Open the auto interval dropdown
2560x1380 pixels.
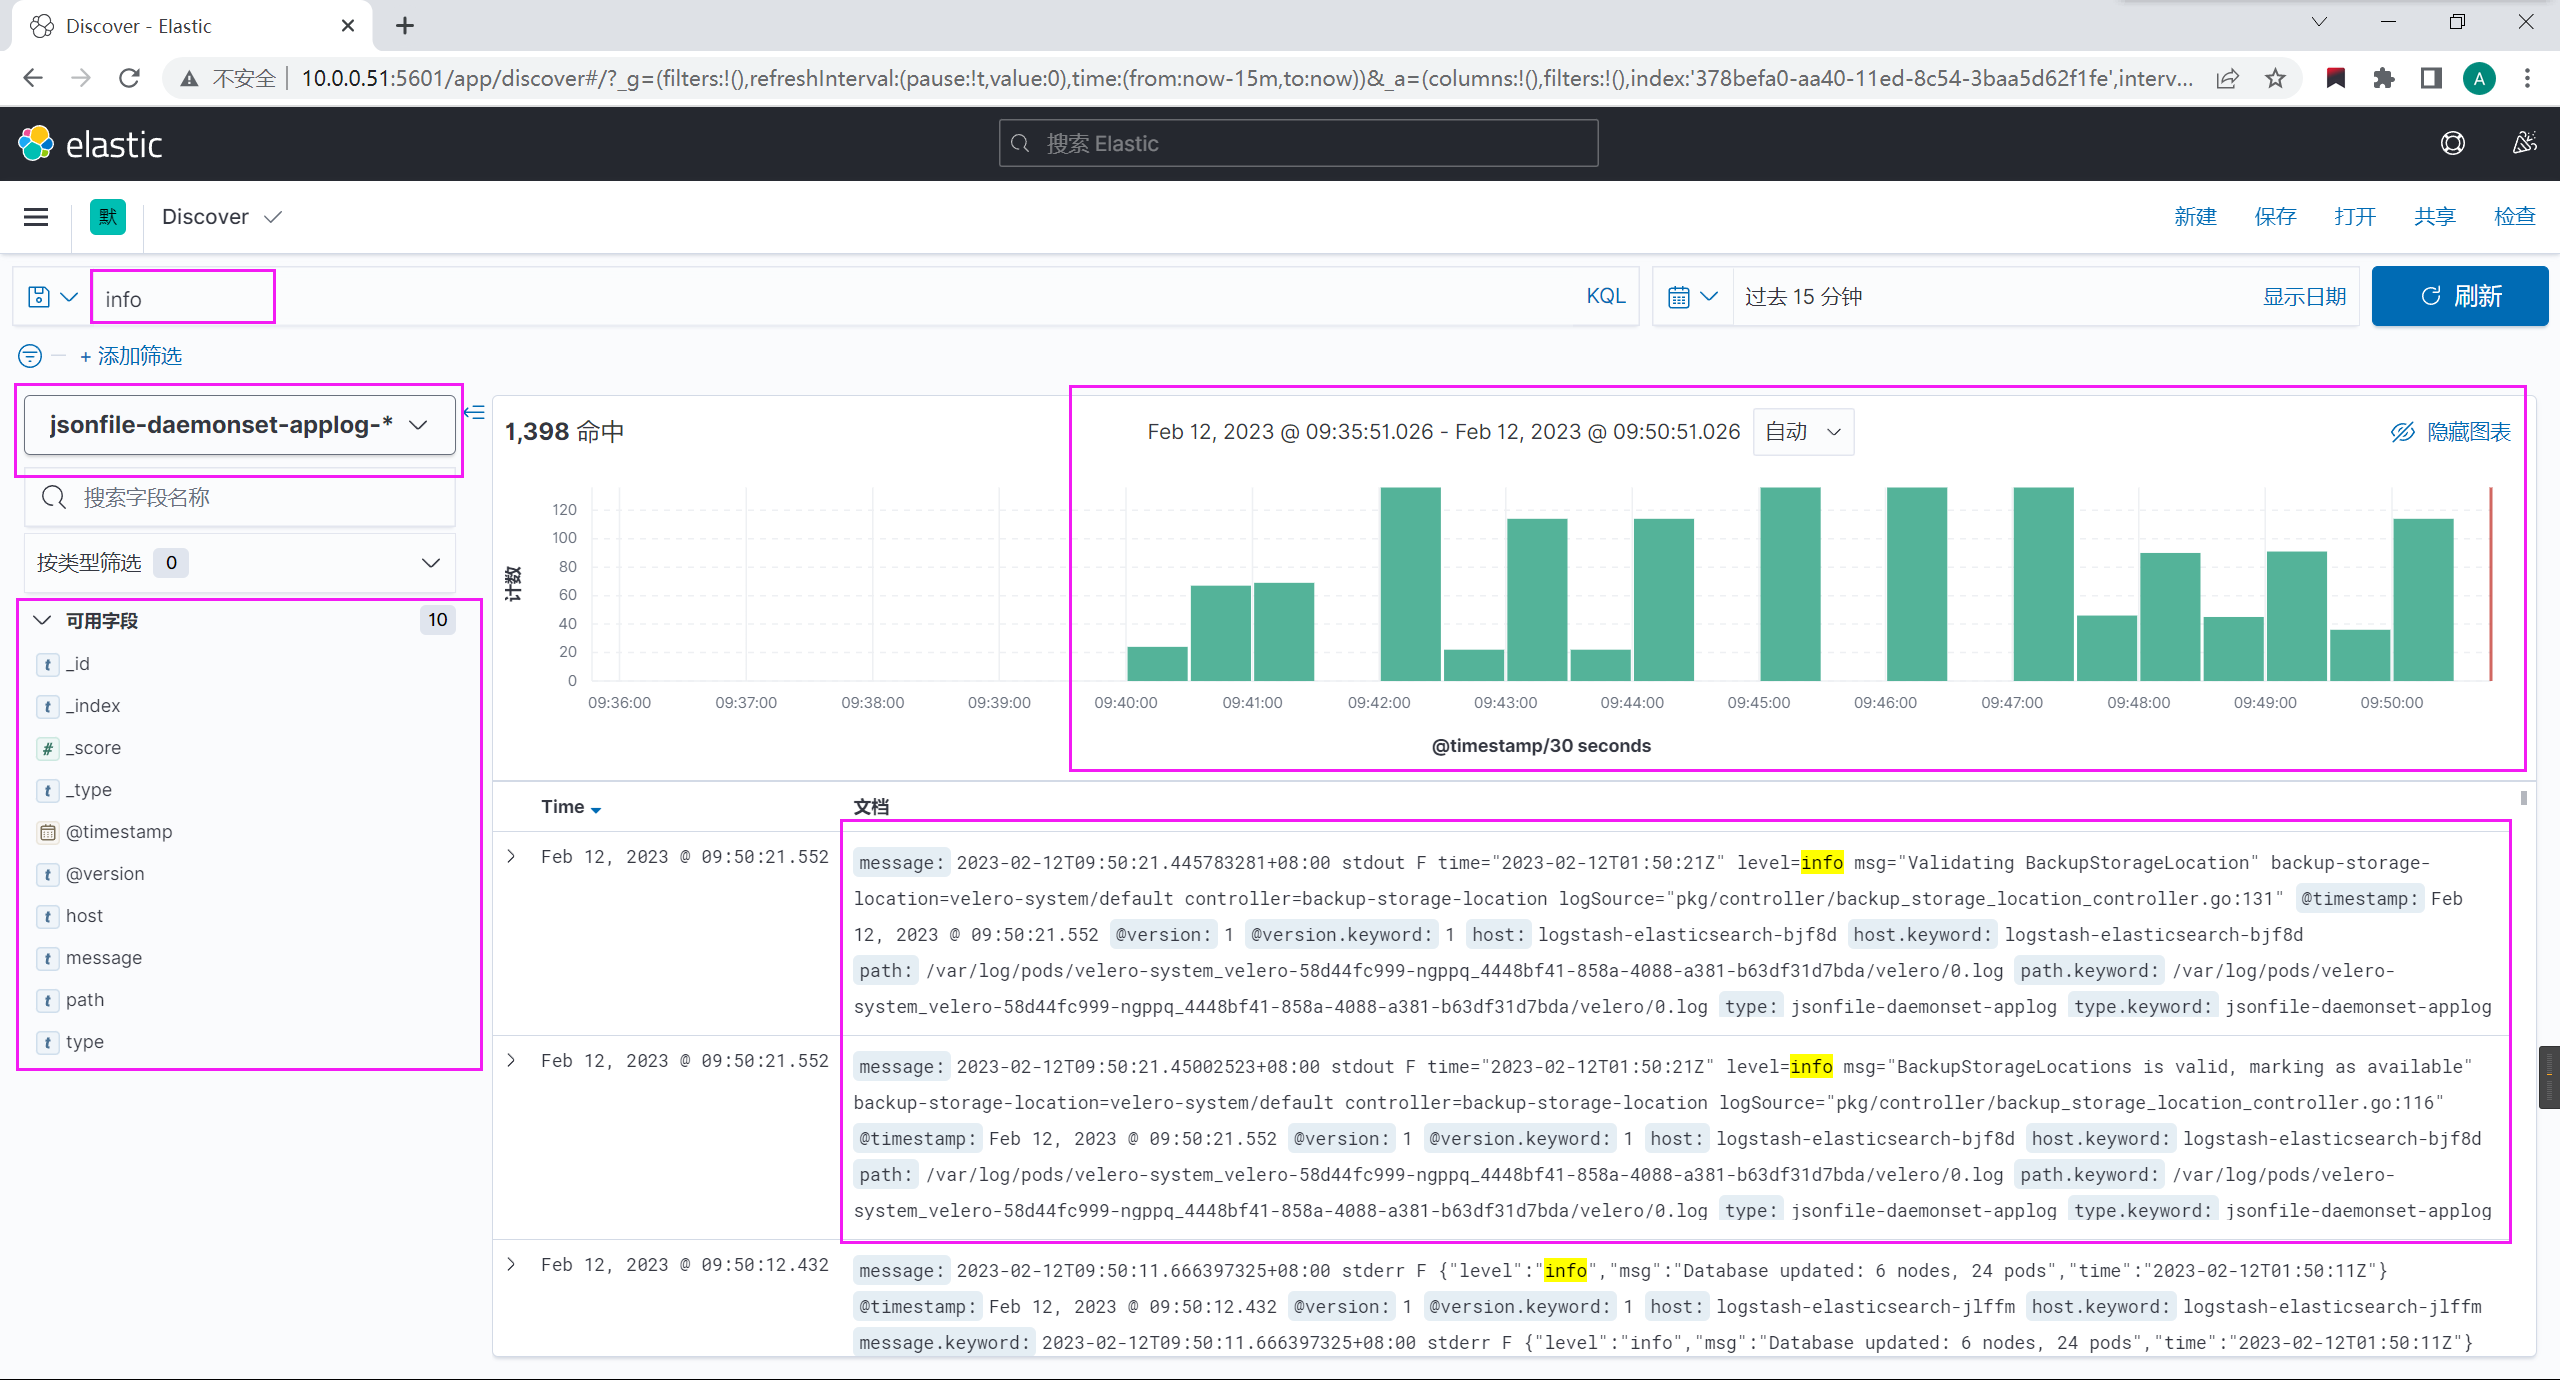pos(1803,432)
